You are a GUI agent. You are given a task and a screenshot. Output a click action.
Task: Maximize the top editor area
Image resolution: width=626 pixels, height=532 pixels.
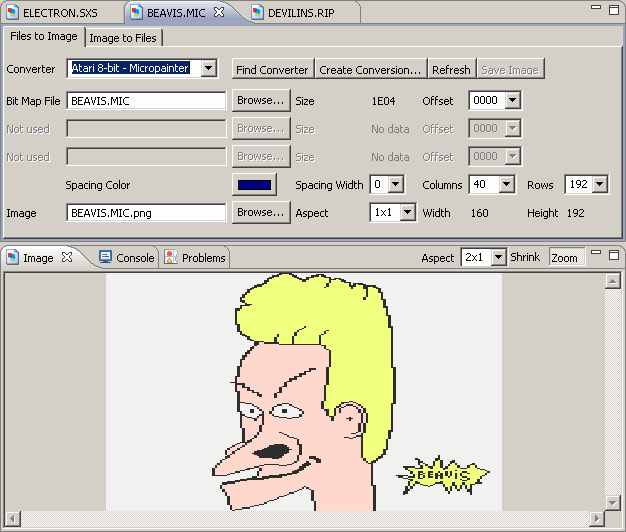[613, 7]
